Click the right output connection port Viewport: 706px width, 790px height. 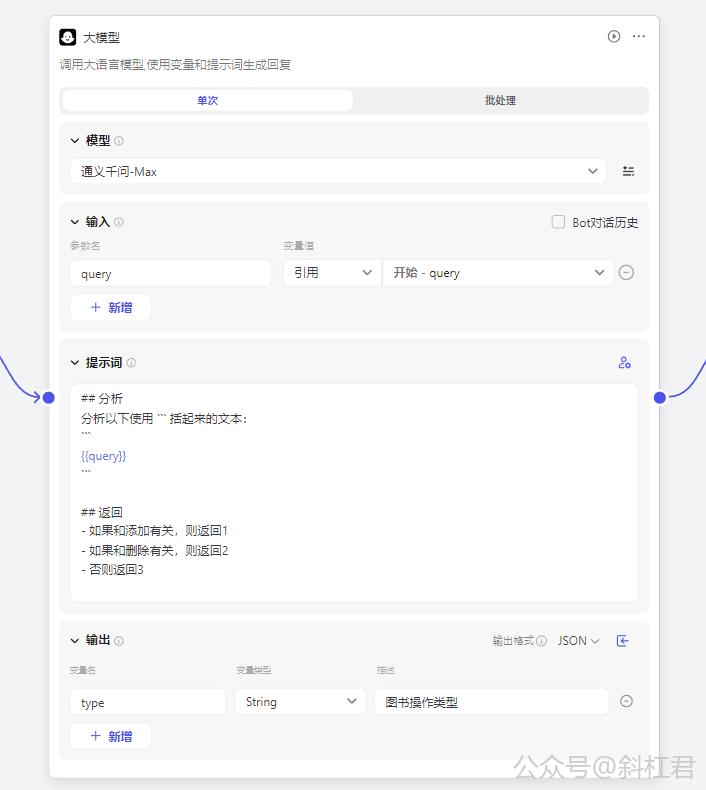pyautogui.click(x=659, y=398)
